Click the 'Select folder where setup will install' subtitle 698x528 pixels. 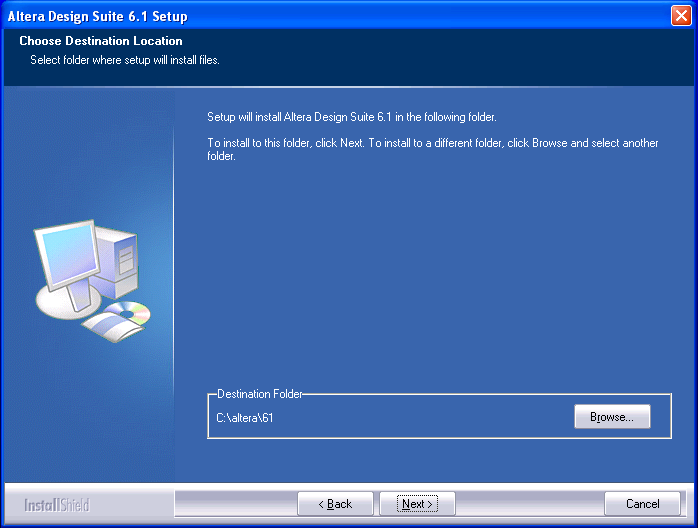click(x=125, y=60)
